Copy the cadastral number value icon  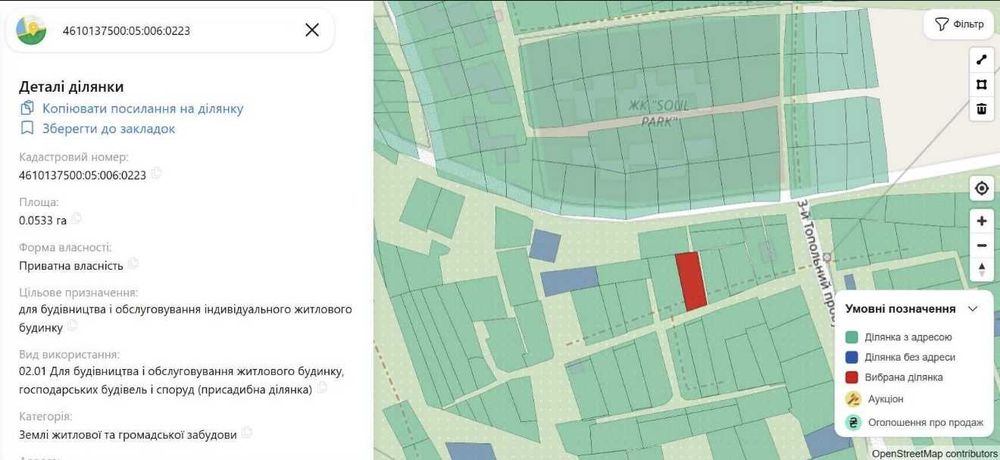(x=156, y=174)
